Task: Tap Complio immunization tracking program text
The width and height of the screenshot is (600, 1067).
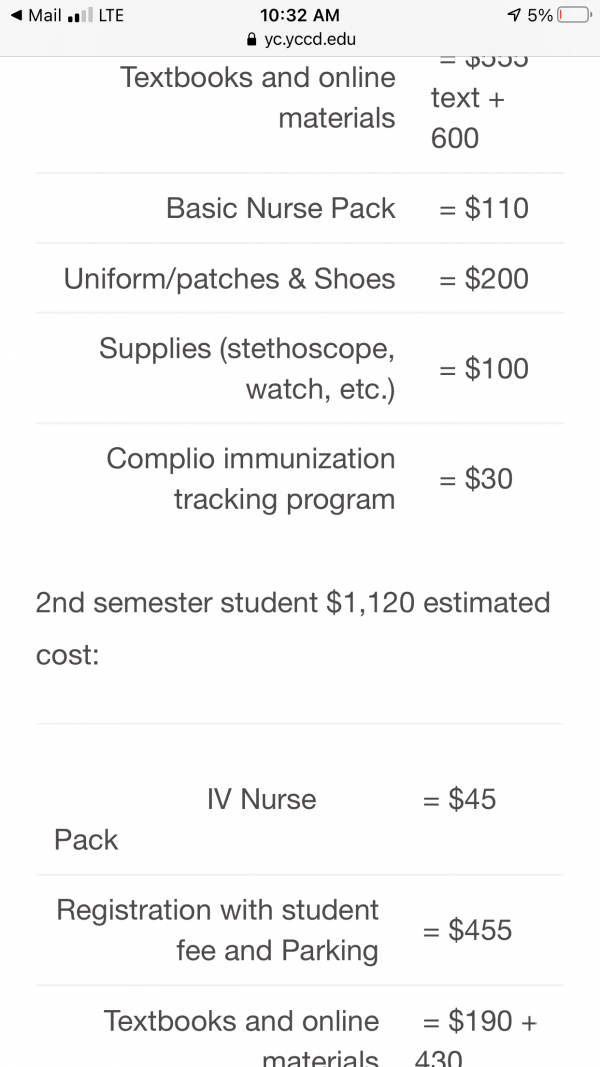Action: pyautogui.click(x=250, y=479)
